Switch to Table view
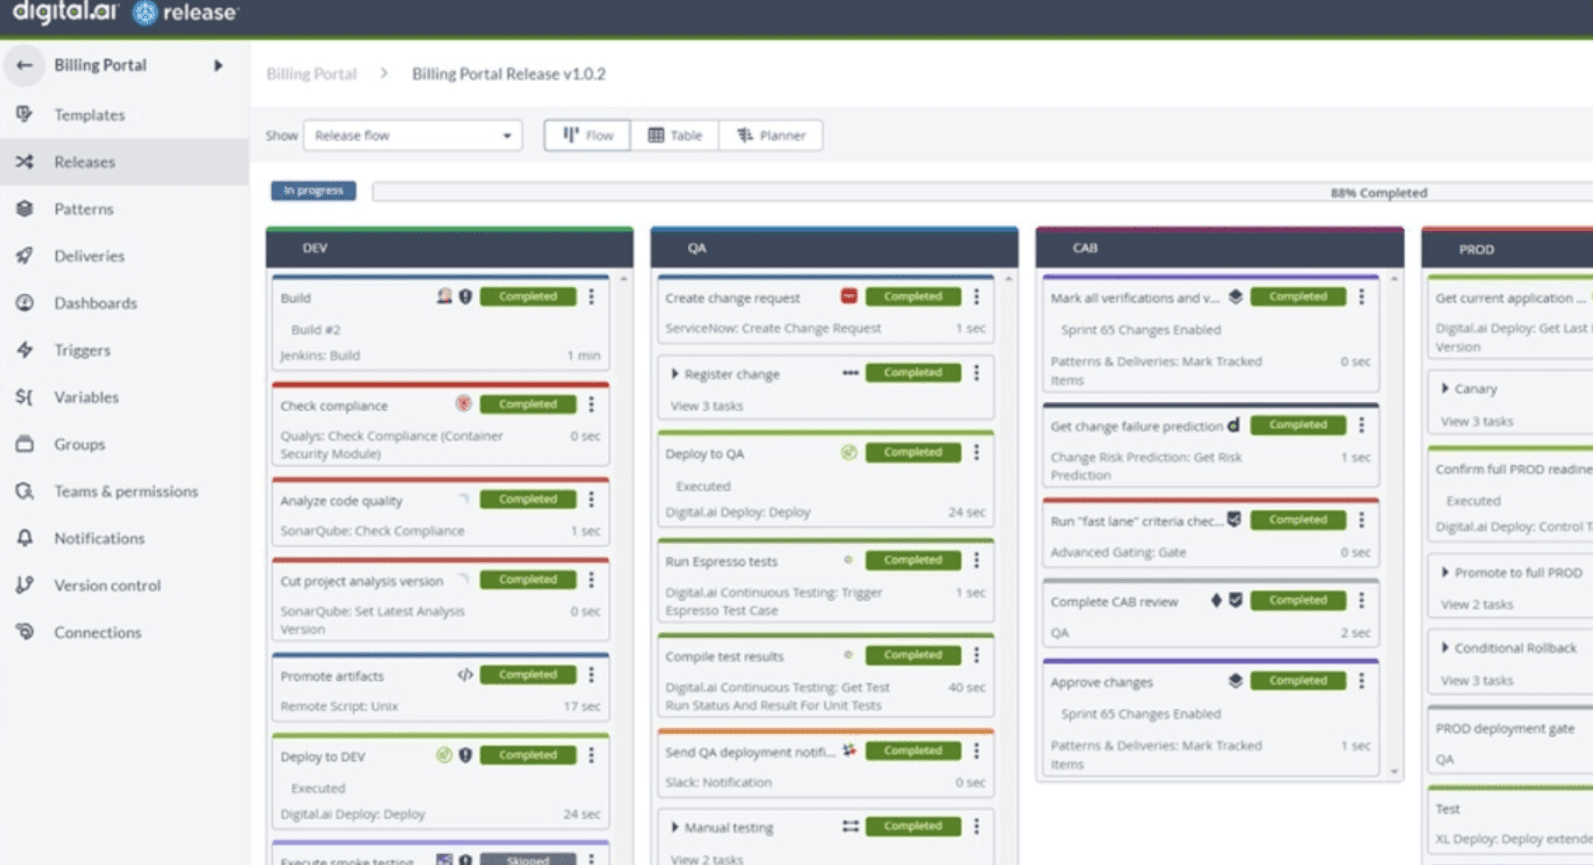The image size is (1593, 865). click(x=675, y=135)
